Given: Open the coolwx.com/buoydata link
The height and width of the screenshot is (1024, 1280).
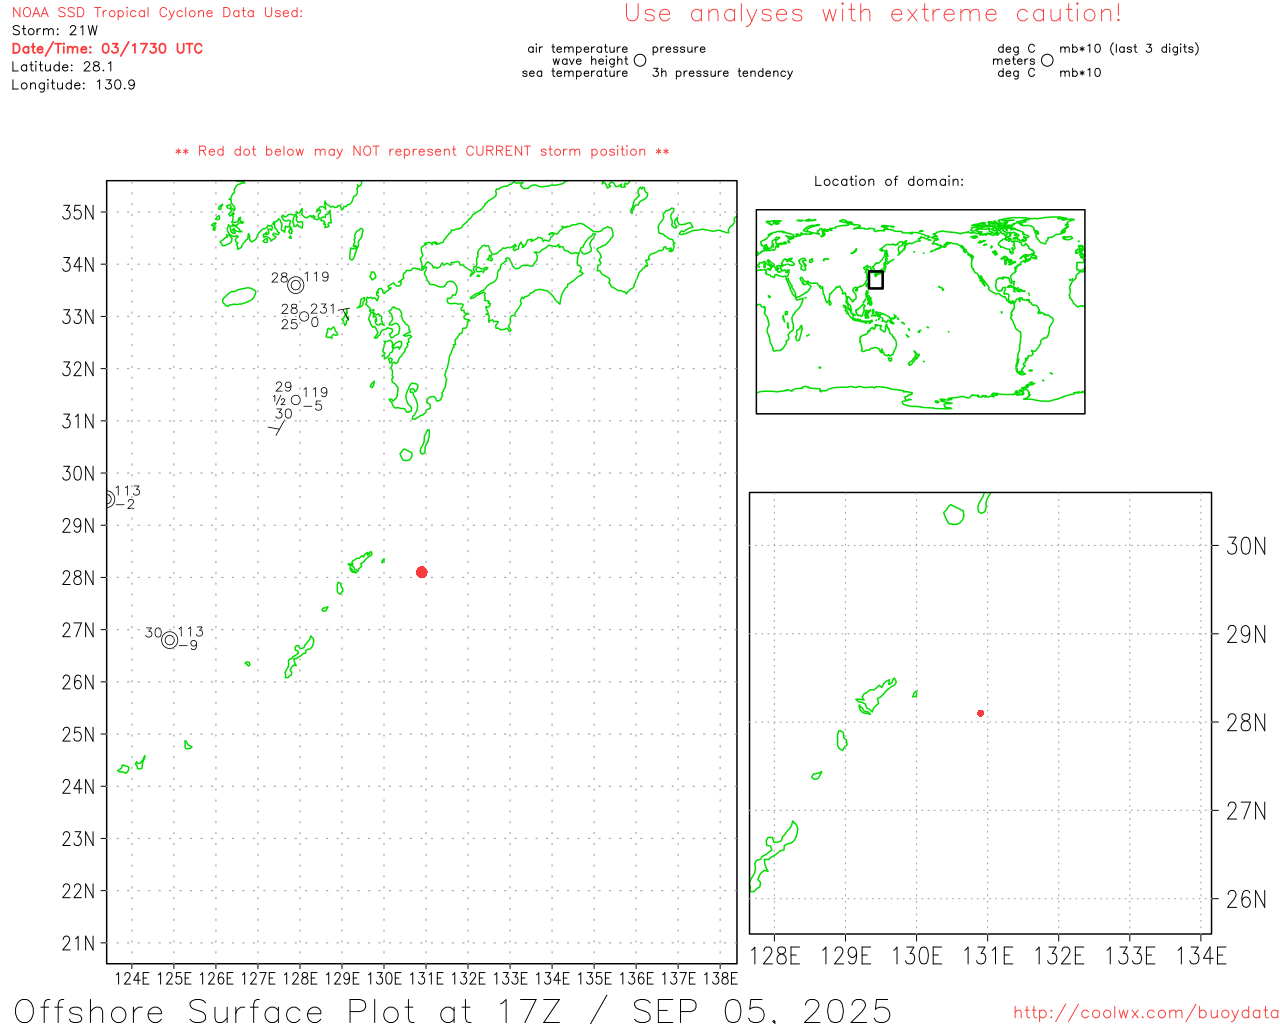Looking at the screenshot, I should click(1146, 1013).
